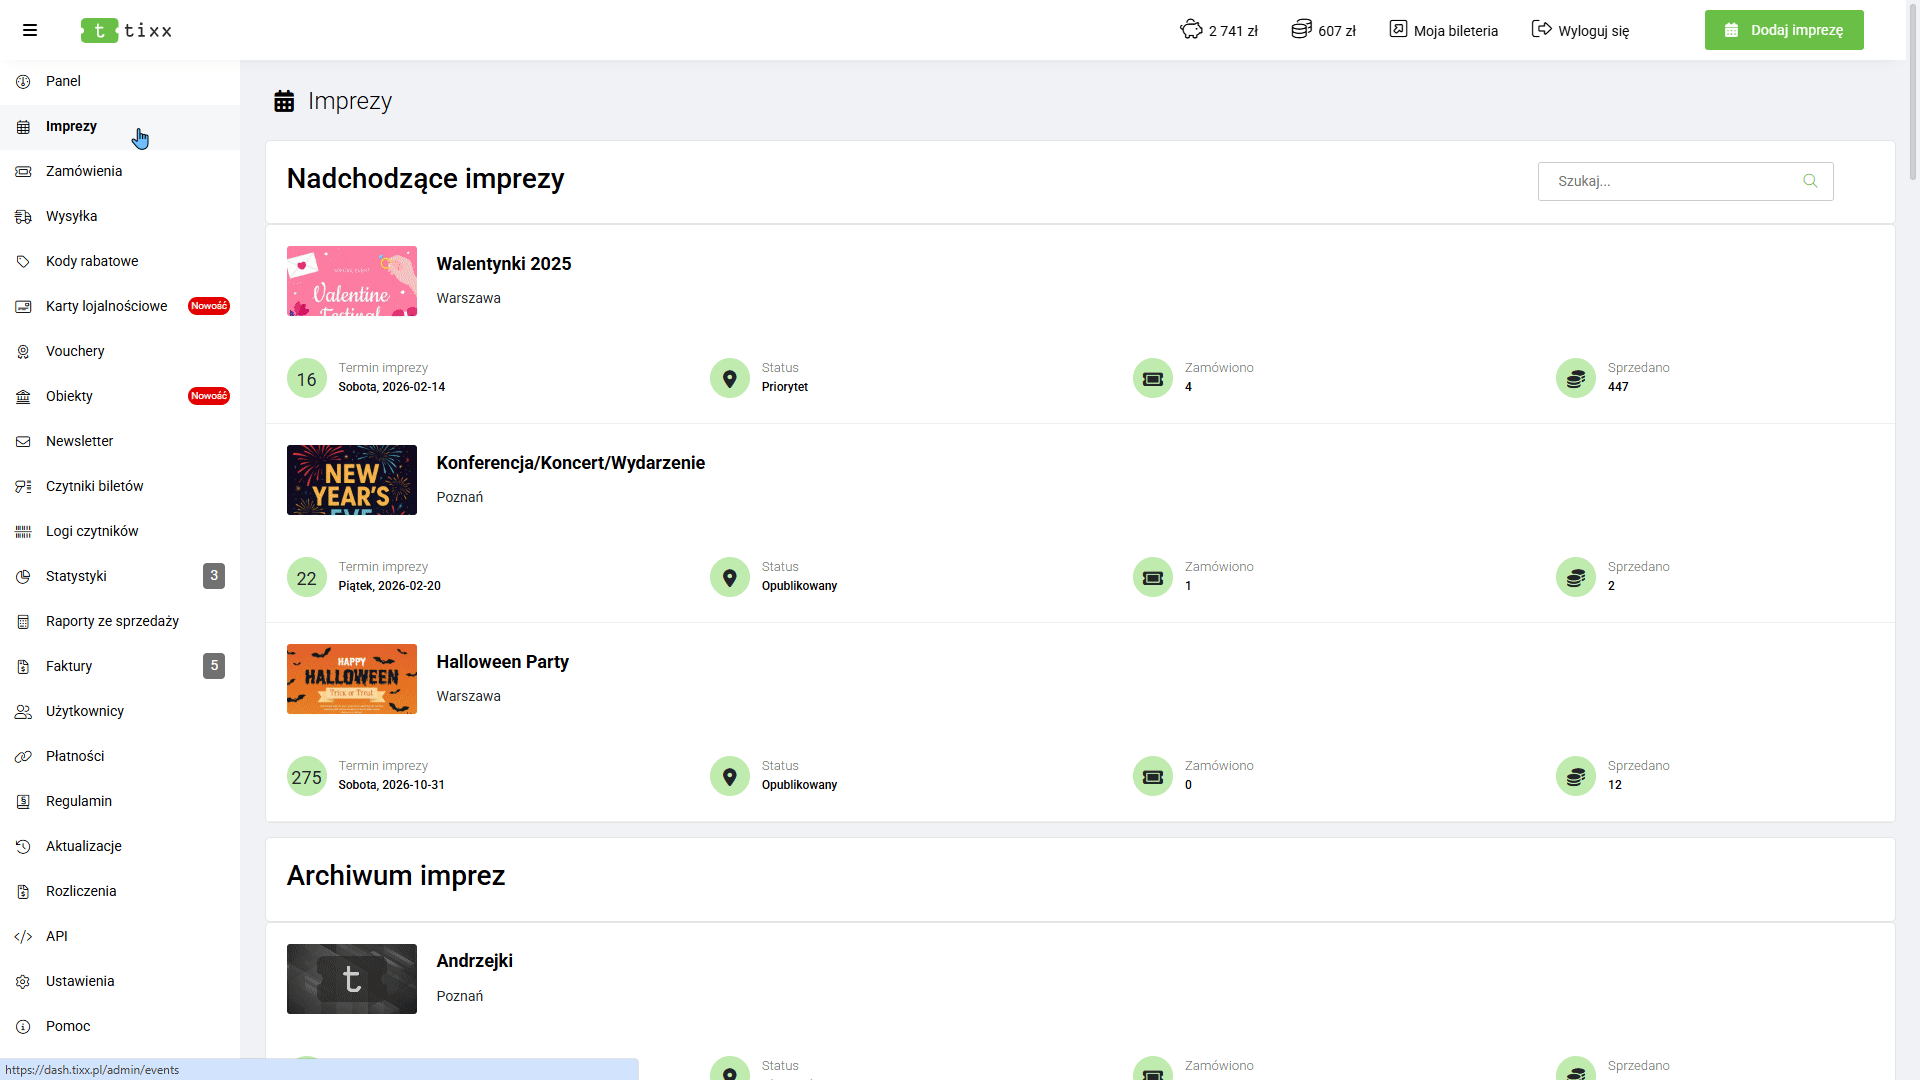
Task: Open Statystyki with badge 3
Action: pyautogui.click(x=76, y=576)
